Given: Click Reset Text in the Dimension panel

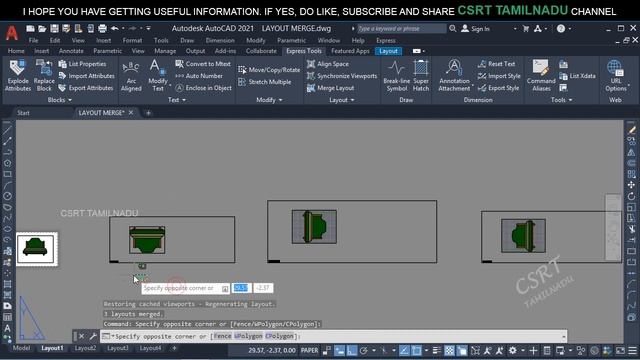Looking at the screenshot, I should pos(496,64).
